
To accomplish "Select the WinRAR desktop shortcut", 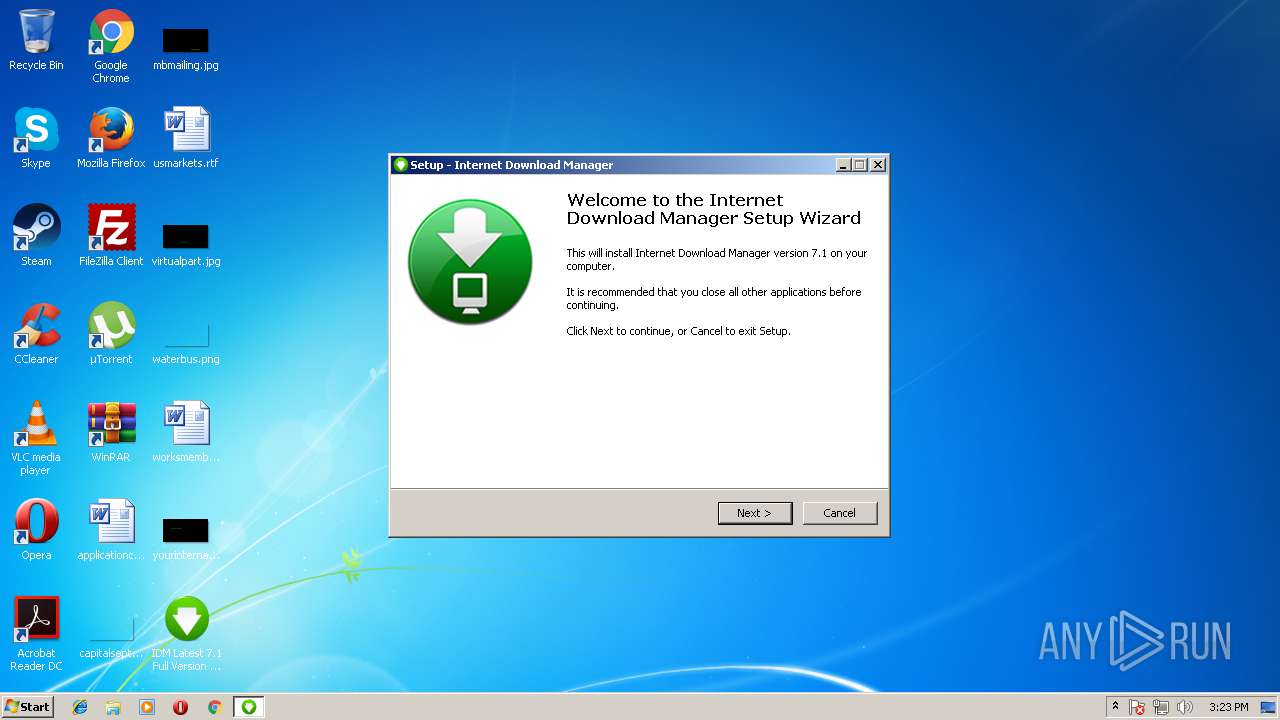I will [111, 432].
